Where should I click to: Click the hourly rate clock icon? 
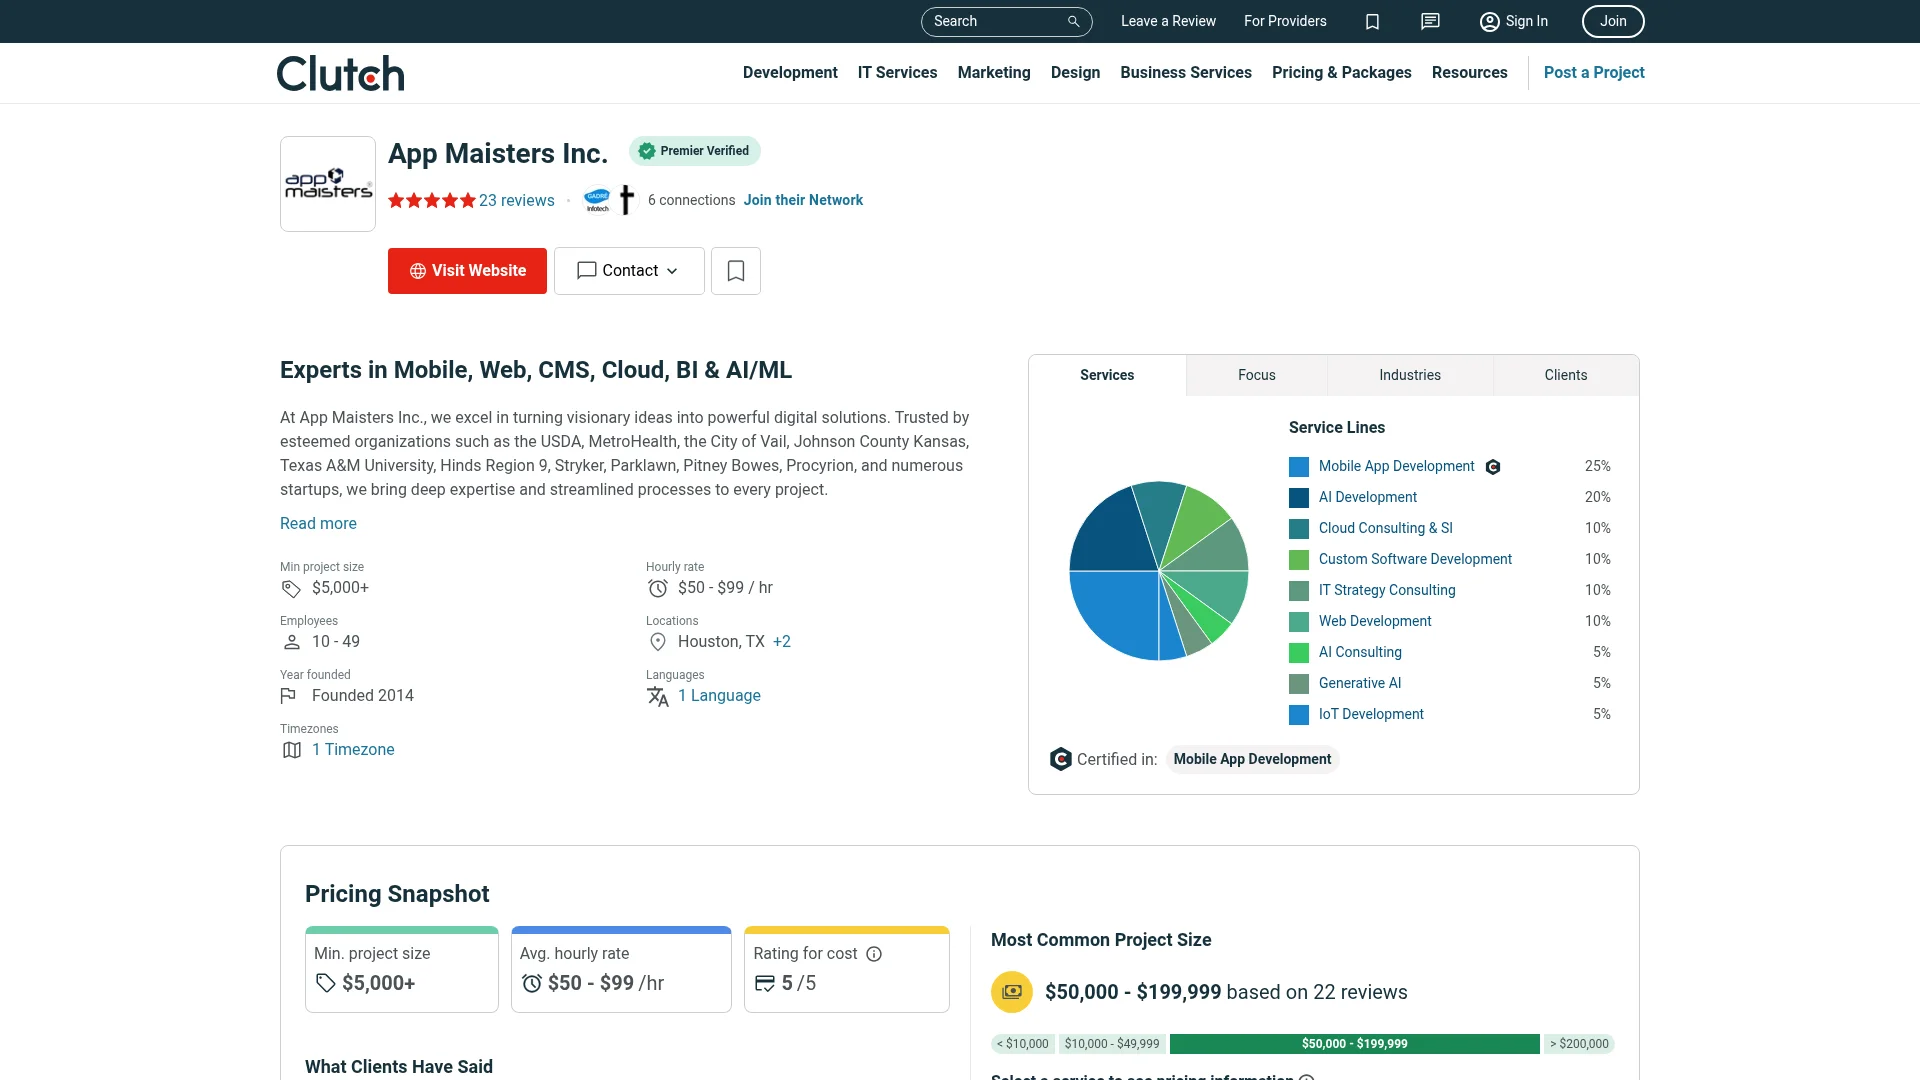(657, 588)
